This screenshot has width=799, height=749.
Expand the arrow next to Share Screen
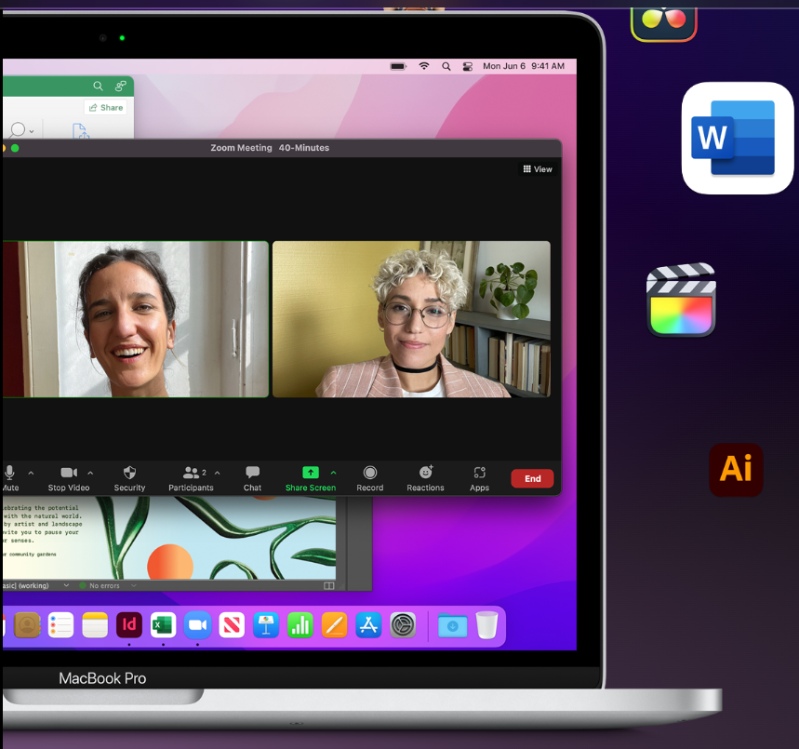click(333, 472)
